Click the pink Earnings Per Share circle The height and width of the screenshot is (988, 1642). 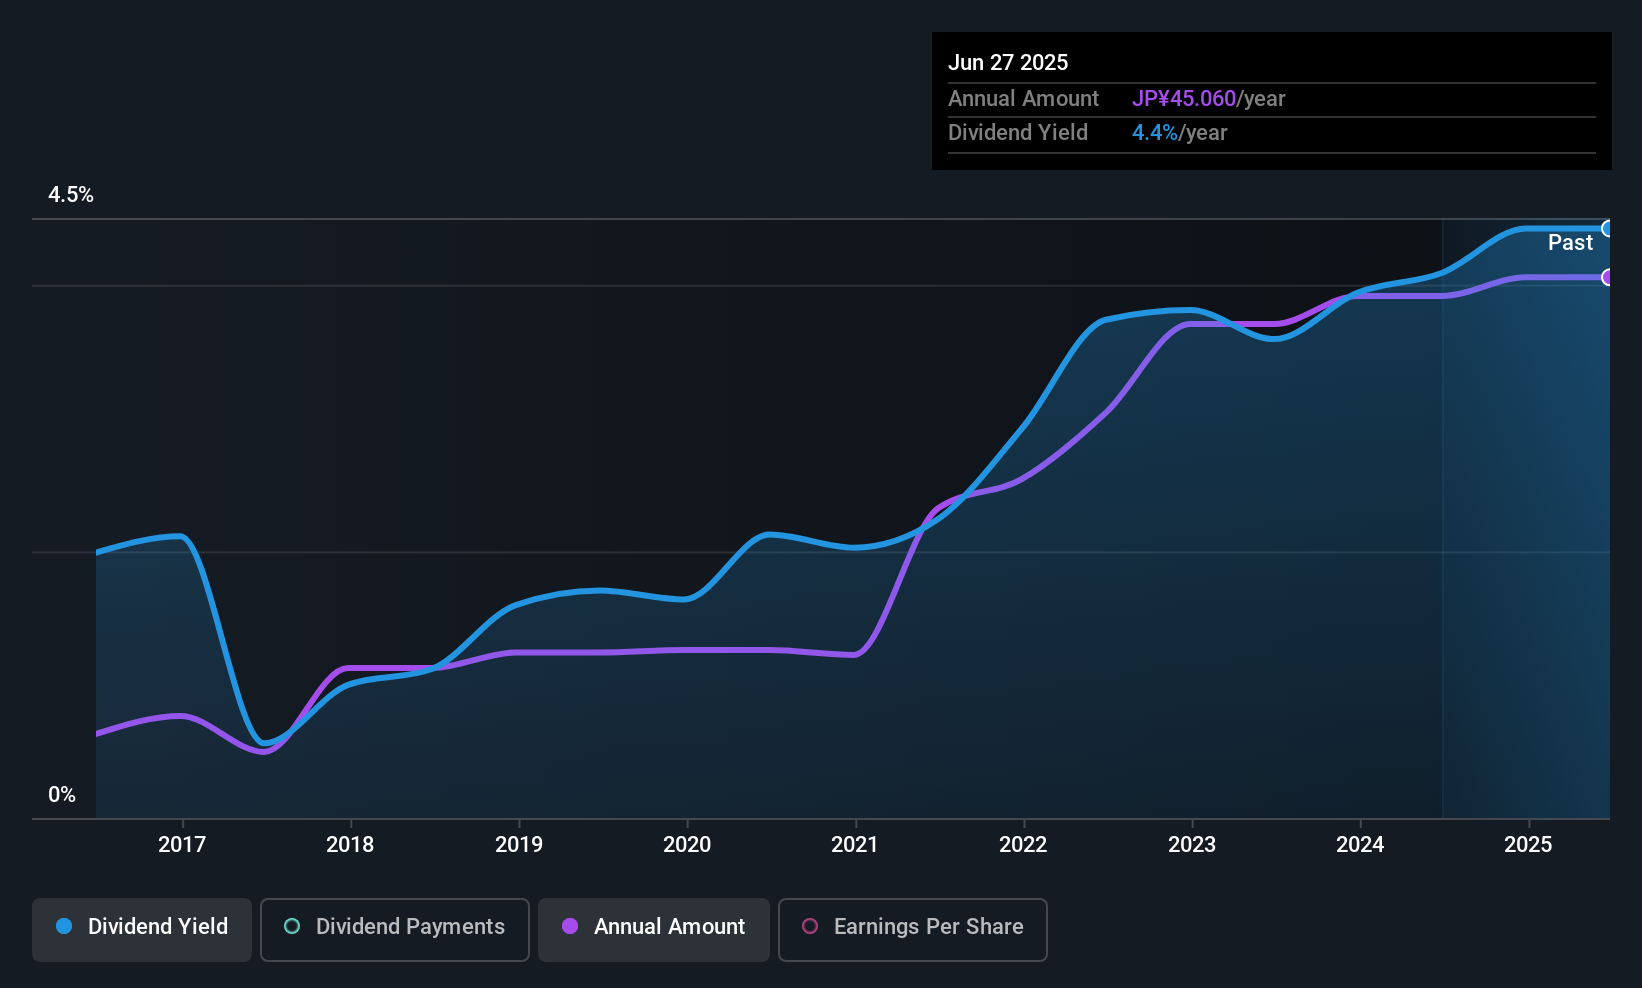coord(810,926)
